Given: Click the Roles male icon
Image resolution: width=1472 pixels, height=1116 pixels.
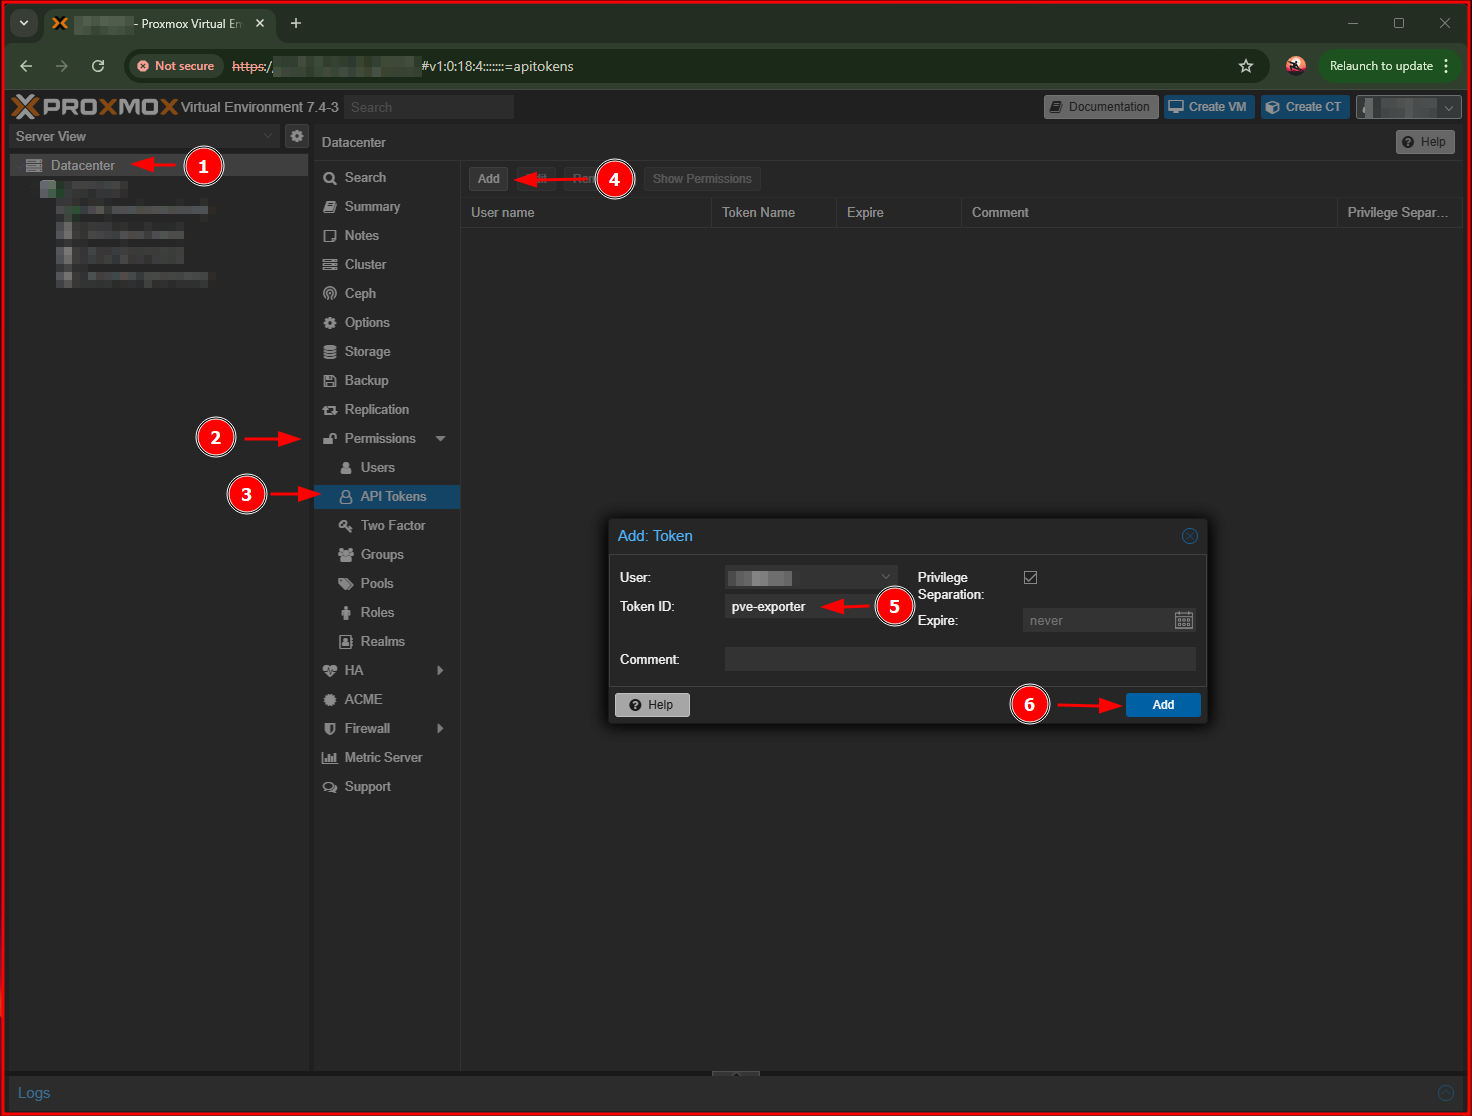Looking at the screenshot, I should [x=346, y=613].
